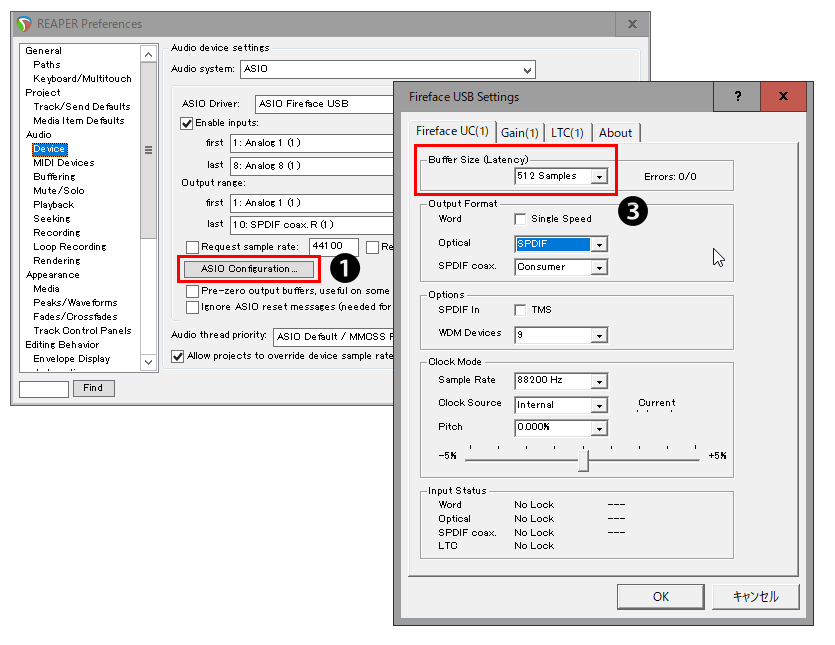Click the Pitch slider handle
Screen dimensions: 835x645
[x=583, y=459]
